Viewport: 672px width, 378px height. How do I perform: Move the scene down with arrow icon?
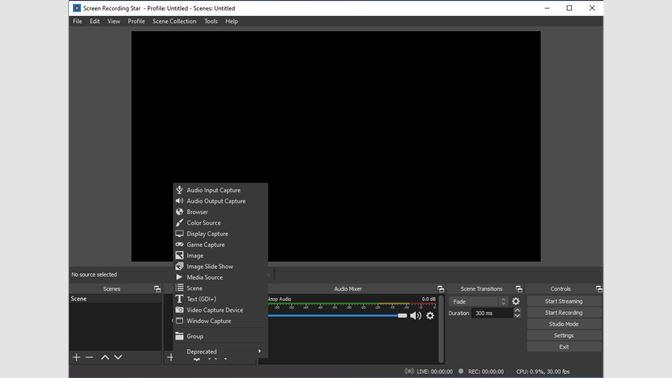(x=118, y=357)
